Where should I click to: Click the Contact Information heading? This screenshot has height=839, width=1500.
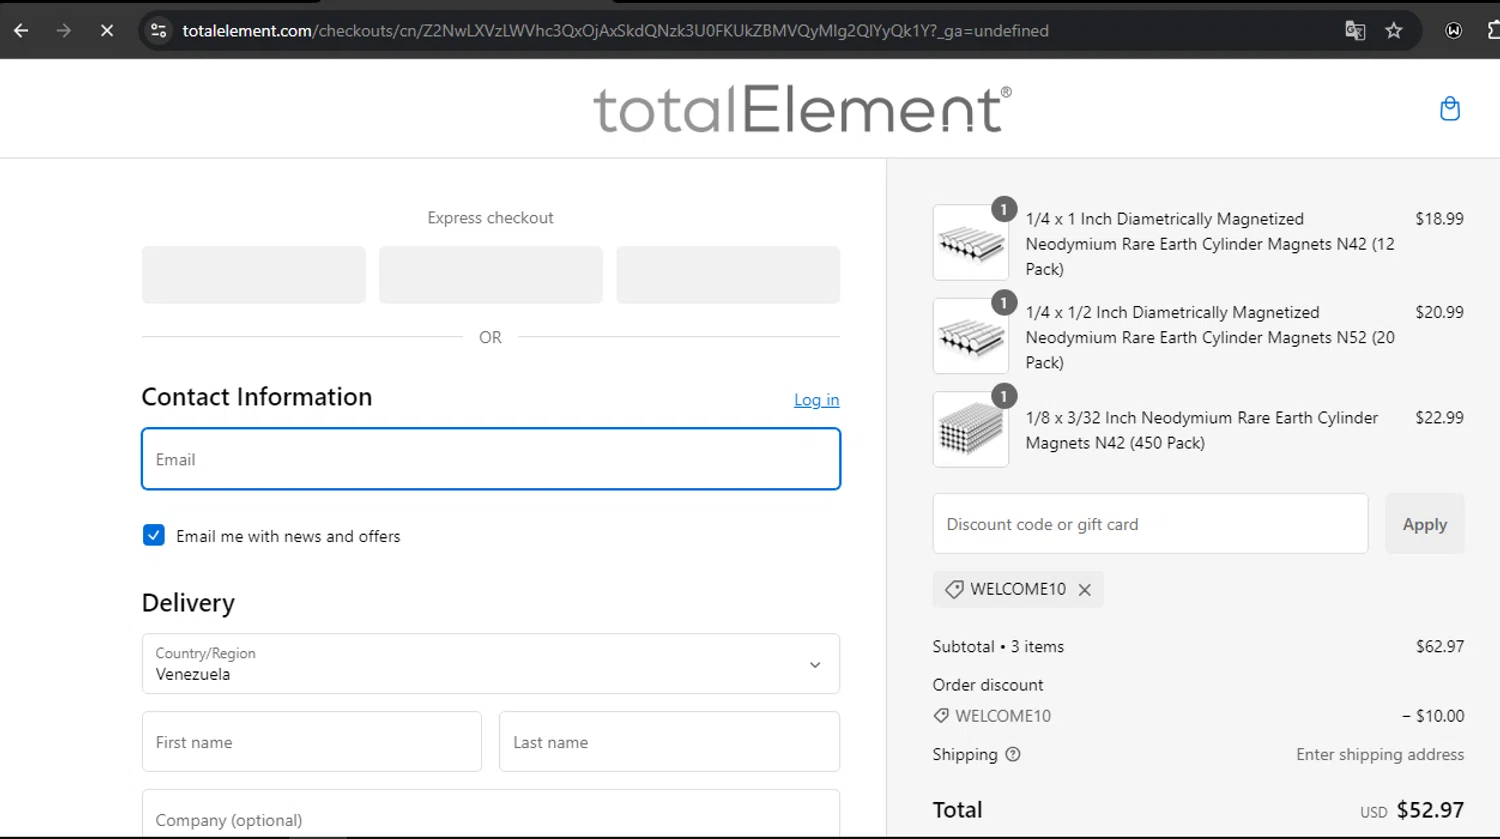257,397
